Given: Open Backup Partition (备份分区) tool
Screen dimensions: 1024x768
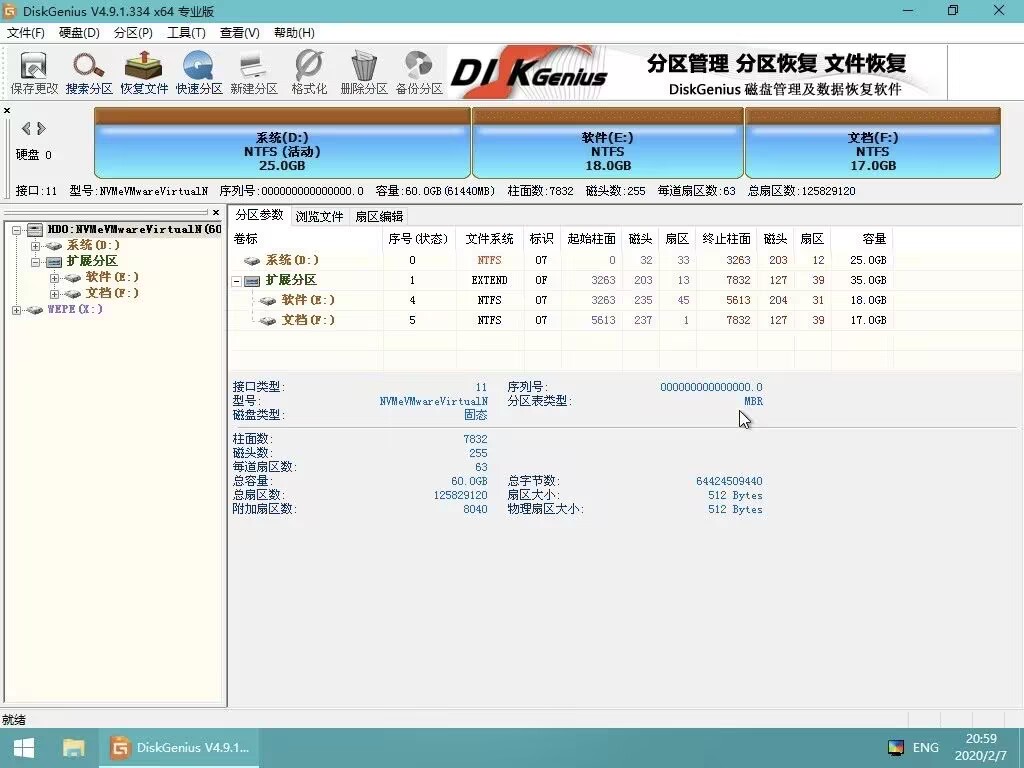Looking at the screenshot, I should (419, 72).
